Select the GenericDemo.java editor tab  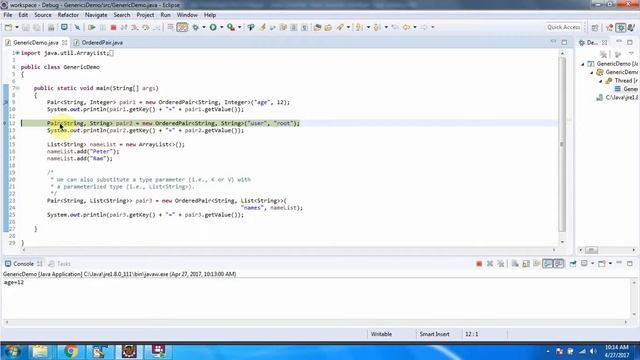point(36,42)
